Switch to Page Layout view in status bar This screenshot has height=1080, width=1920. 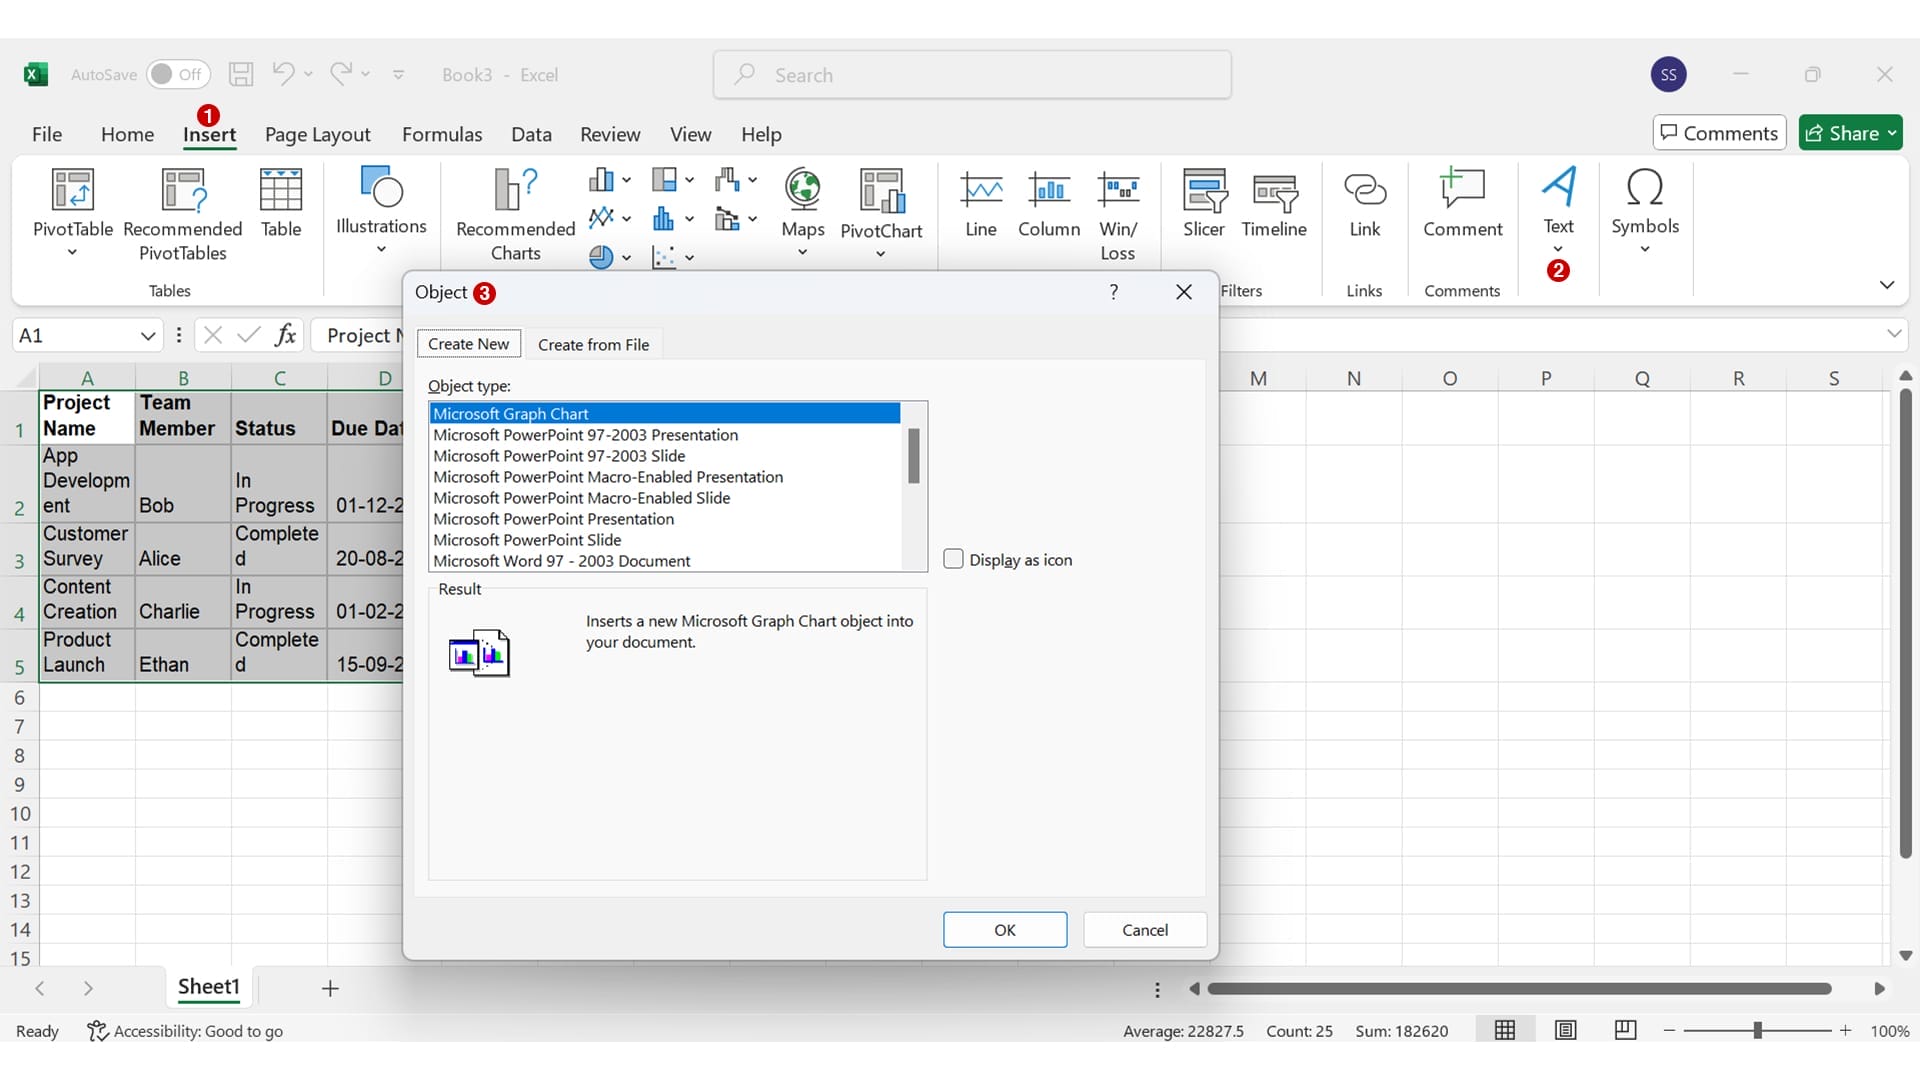(x=1566, y=1030)
